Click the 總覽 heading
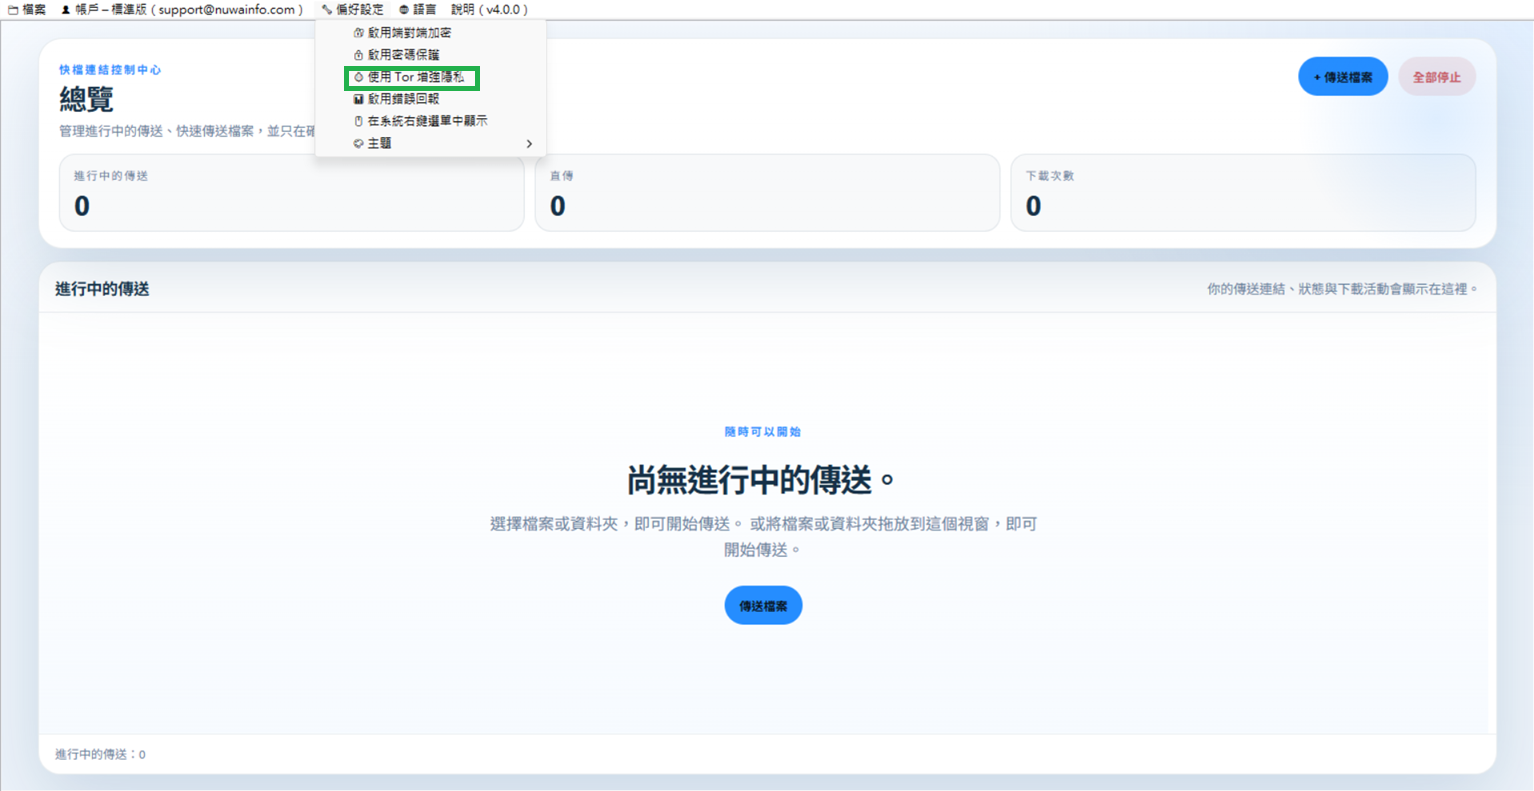 (86, 99)
